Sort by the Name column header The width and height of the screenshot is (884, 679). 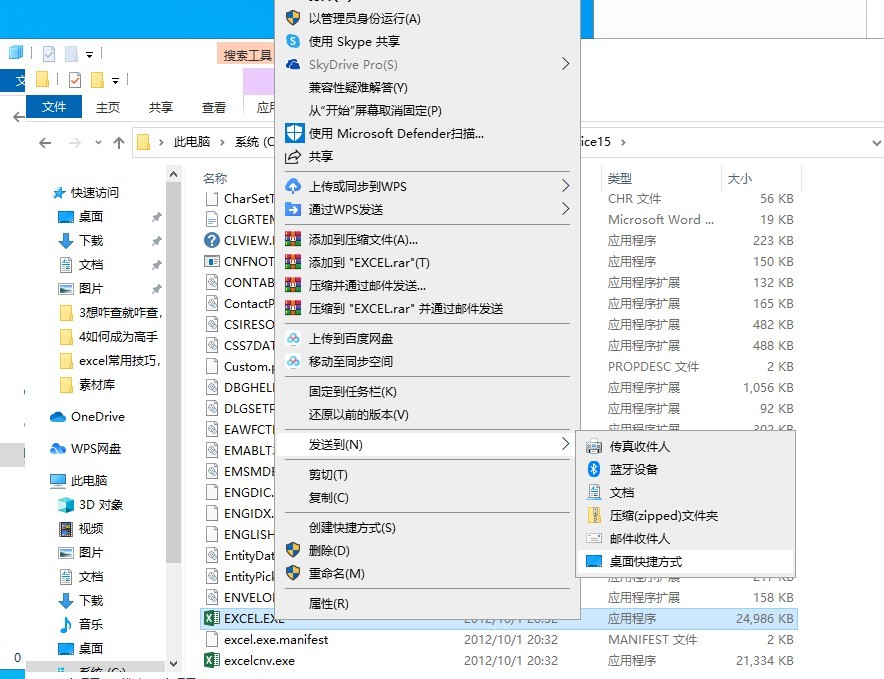215,179
